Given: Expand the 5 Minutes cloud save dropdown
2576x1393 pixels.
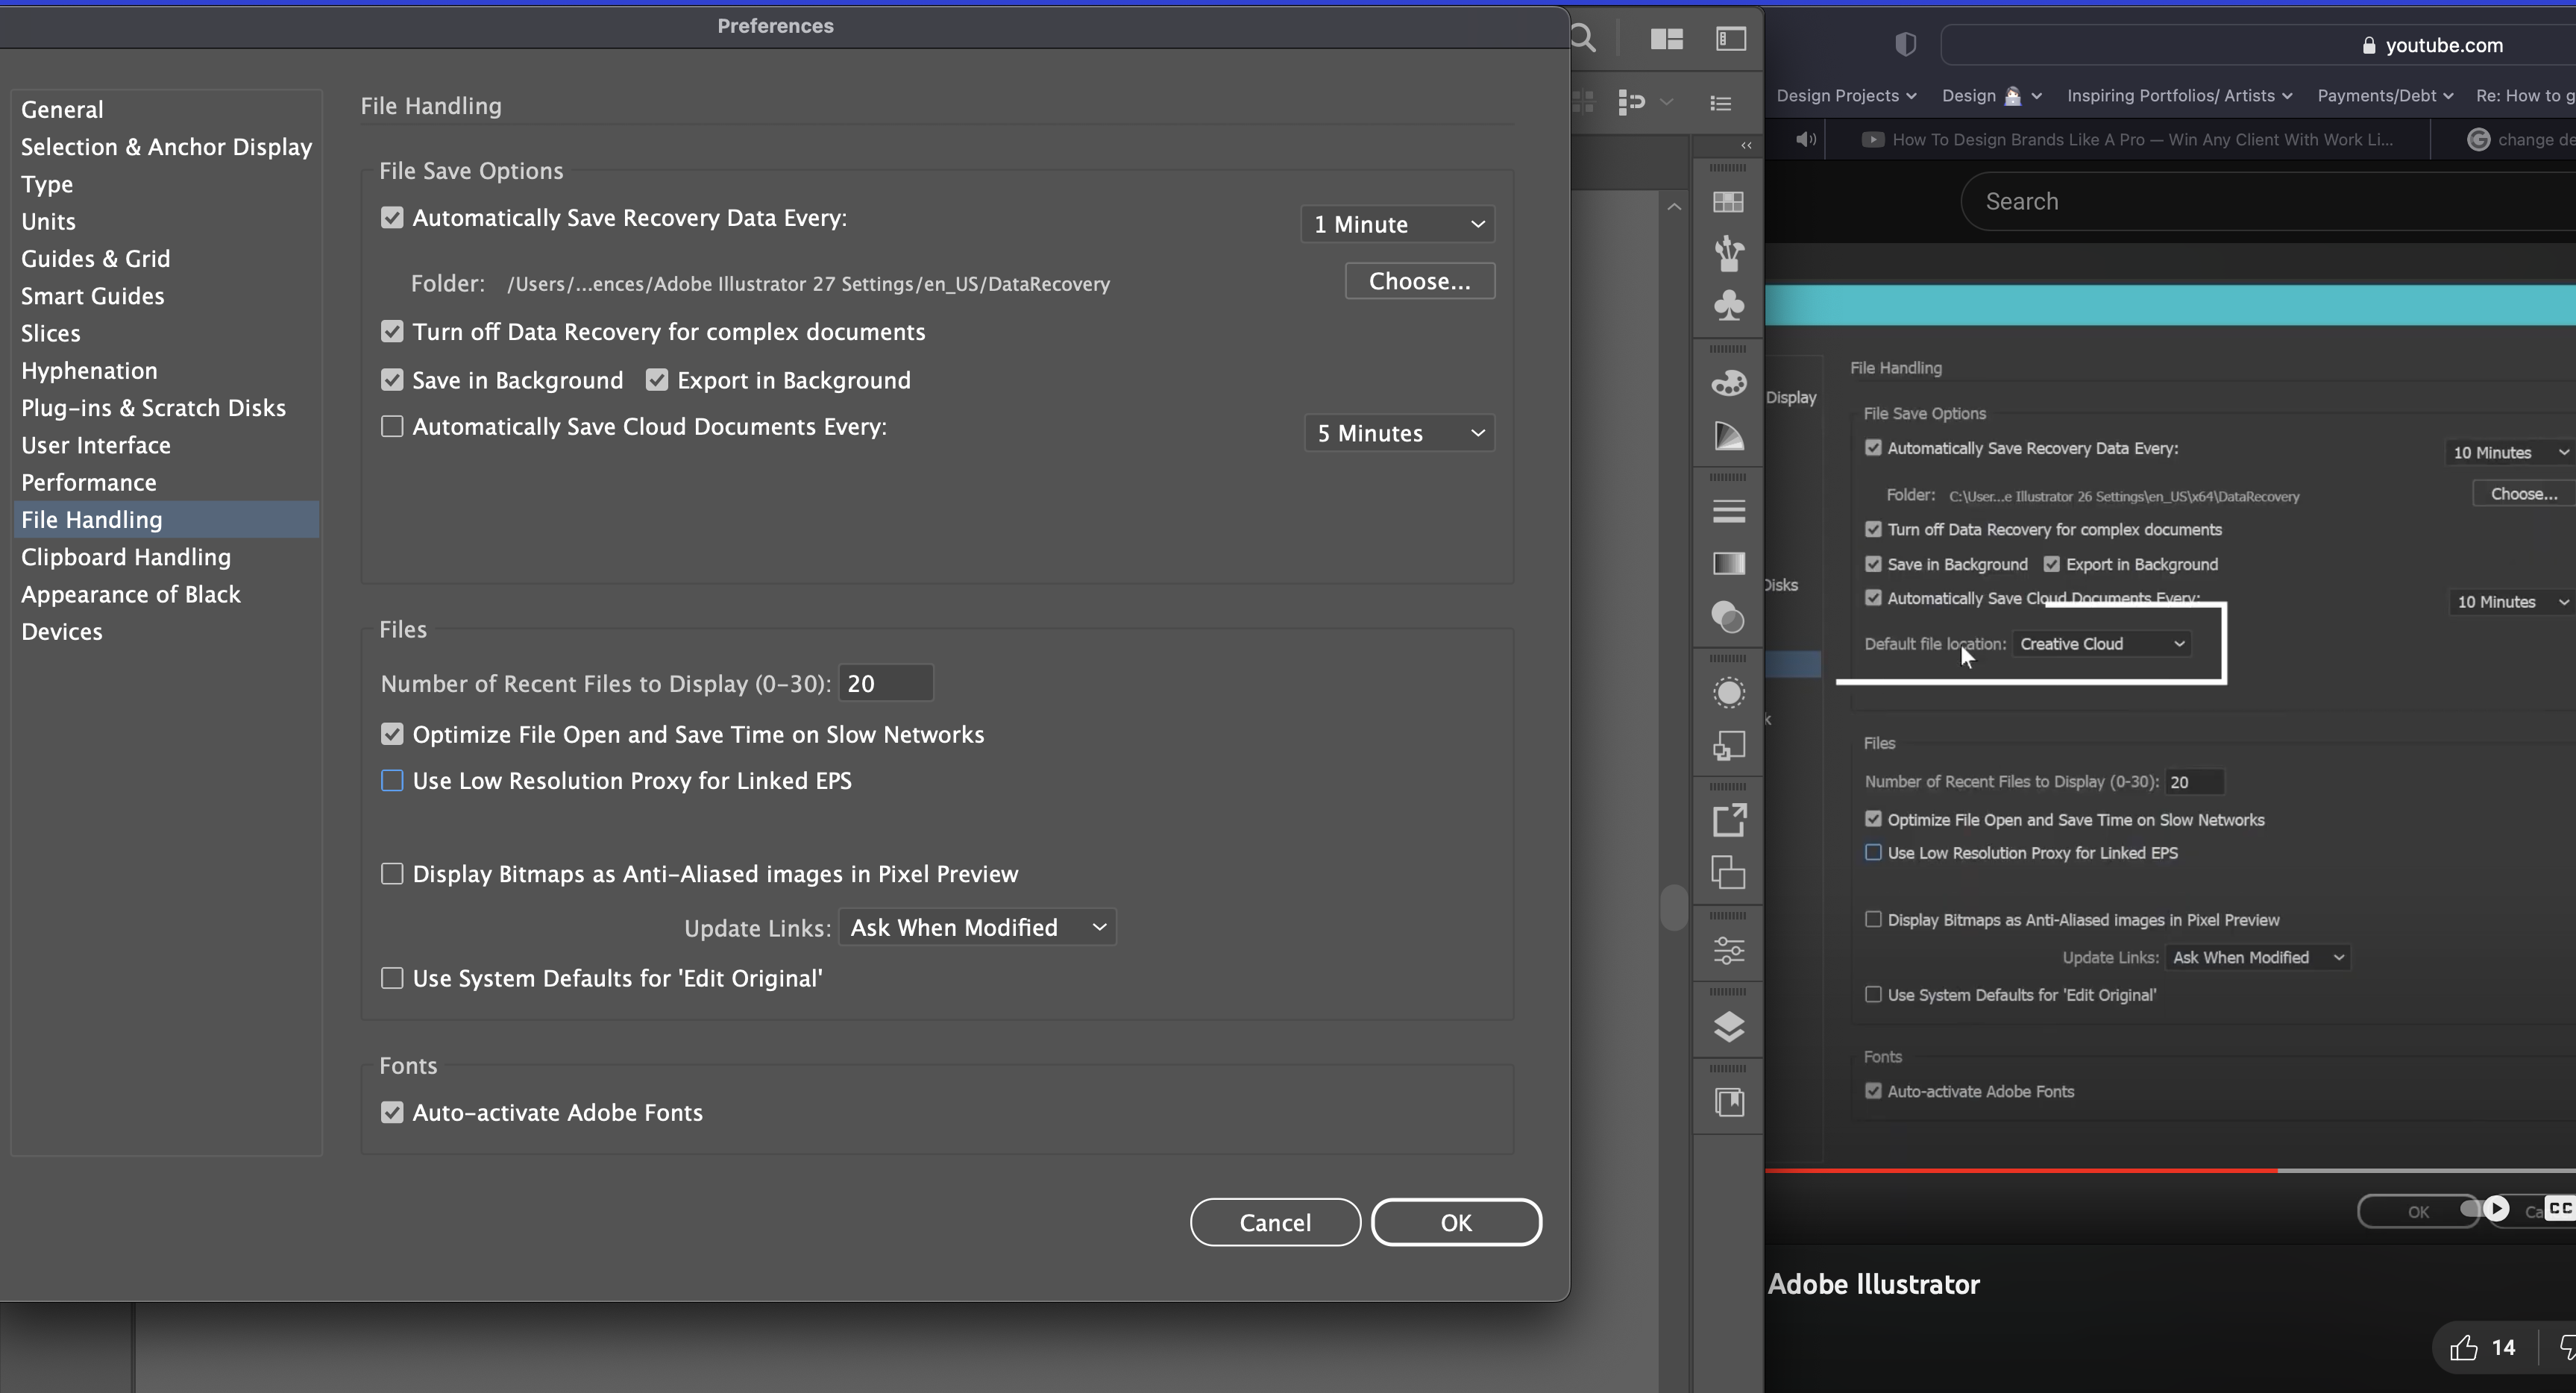Looking at the screenshot, I should [1398, 433].
